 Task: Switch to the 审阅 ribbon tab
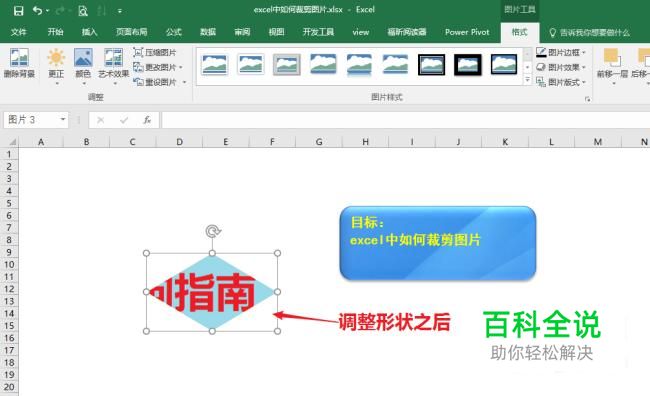click(x=242, y=32)
